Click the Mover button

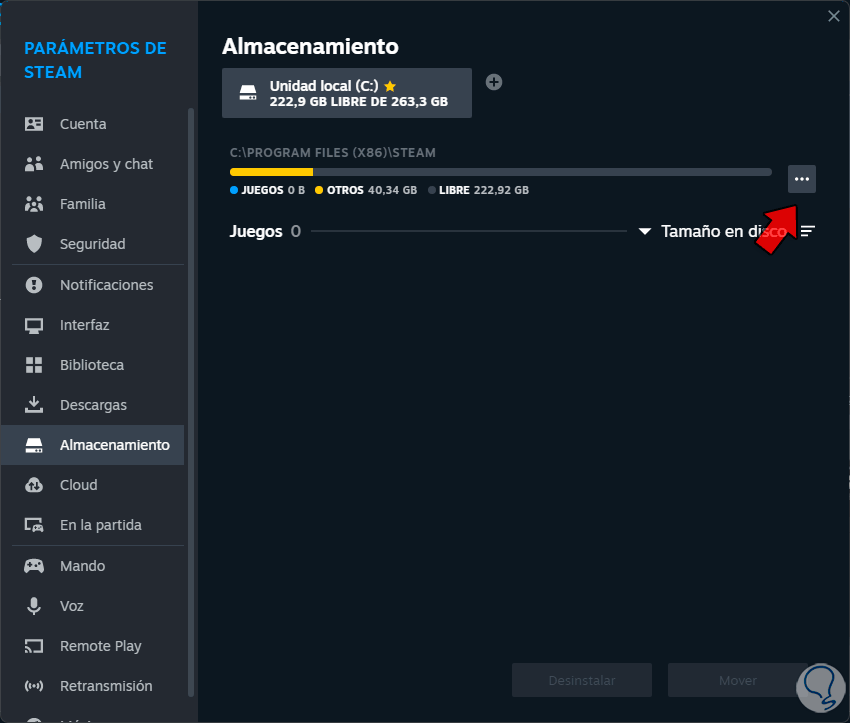click(737, 680)
